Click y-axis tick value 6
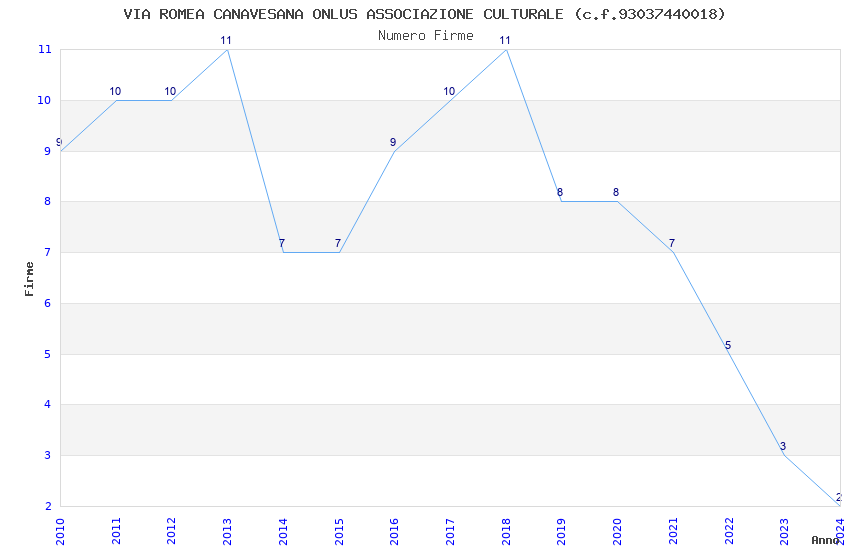This screenshot has height=550, width=850. [x=48, y=303]
